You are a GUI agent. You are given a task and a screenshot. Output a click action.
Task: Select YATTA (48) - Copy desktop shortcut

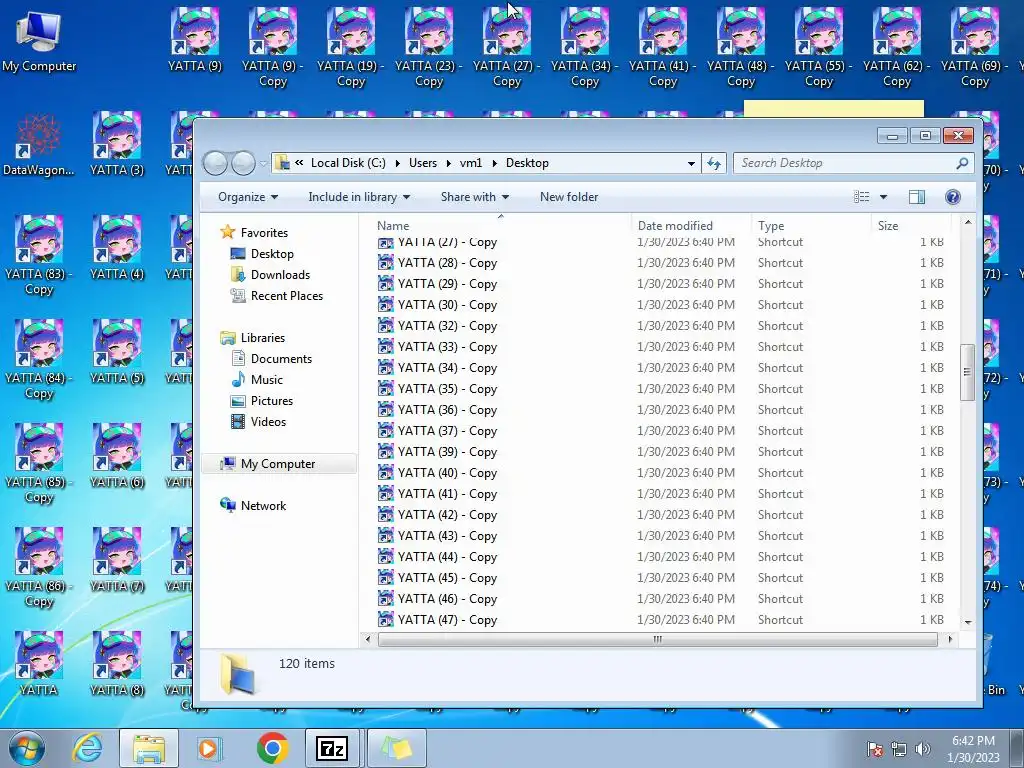[741, 48]
